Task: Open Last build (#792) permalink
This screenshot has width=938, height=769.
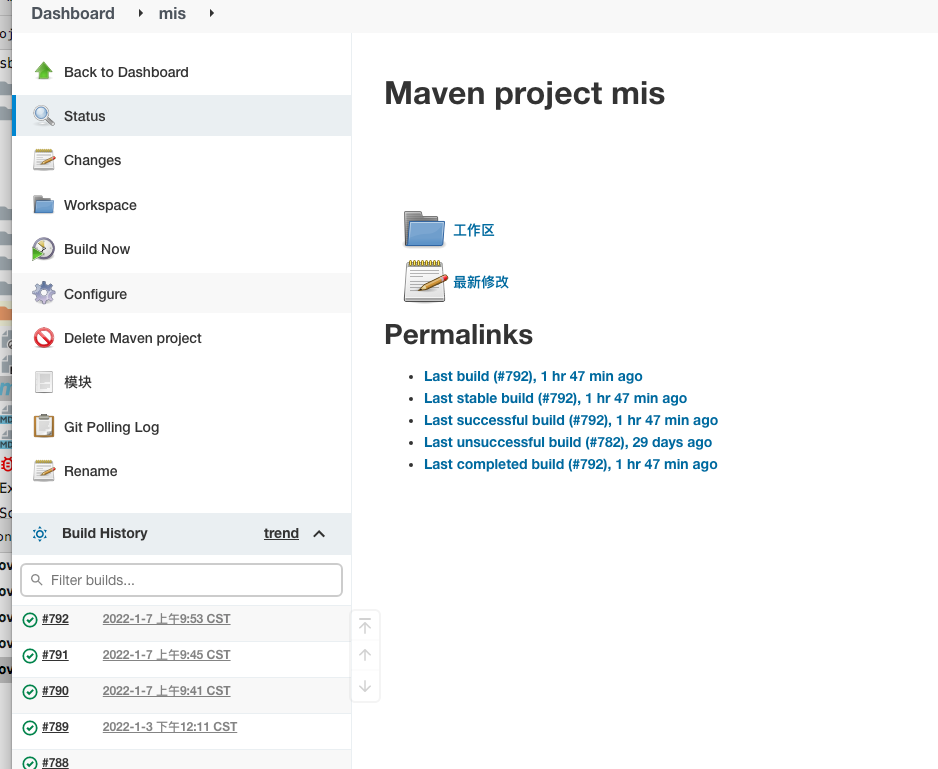Action: tap(533, 376)
